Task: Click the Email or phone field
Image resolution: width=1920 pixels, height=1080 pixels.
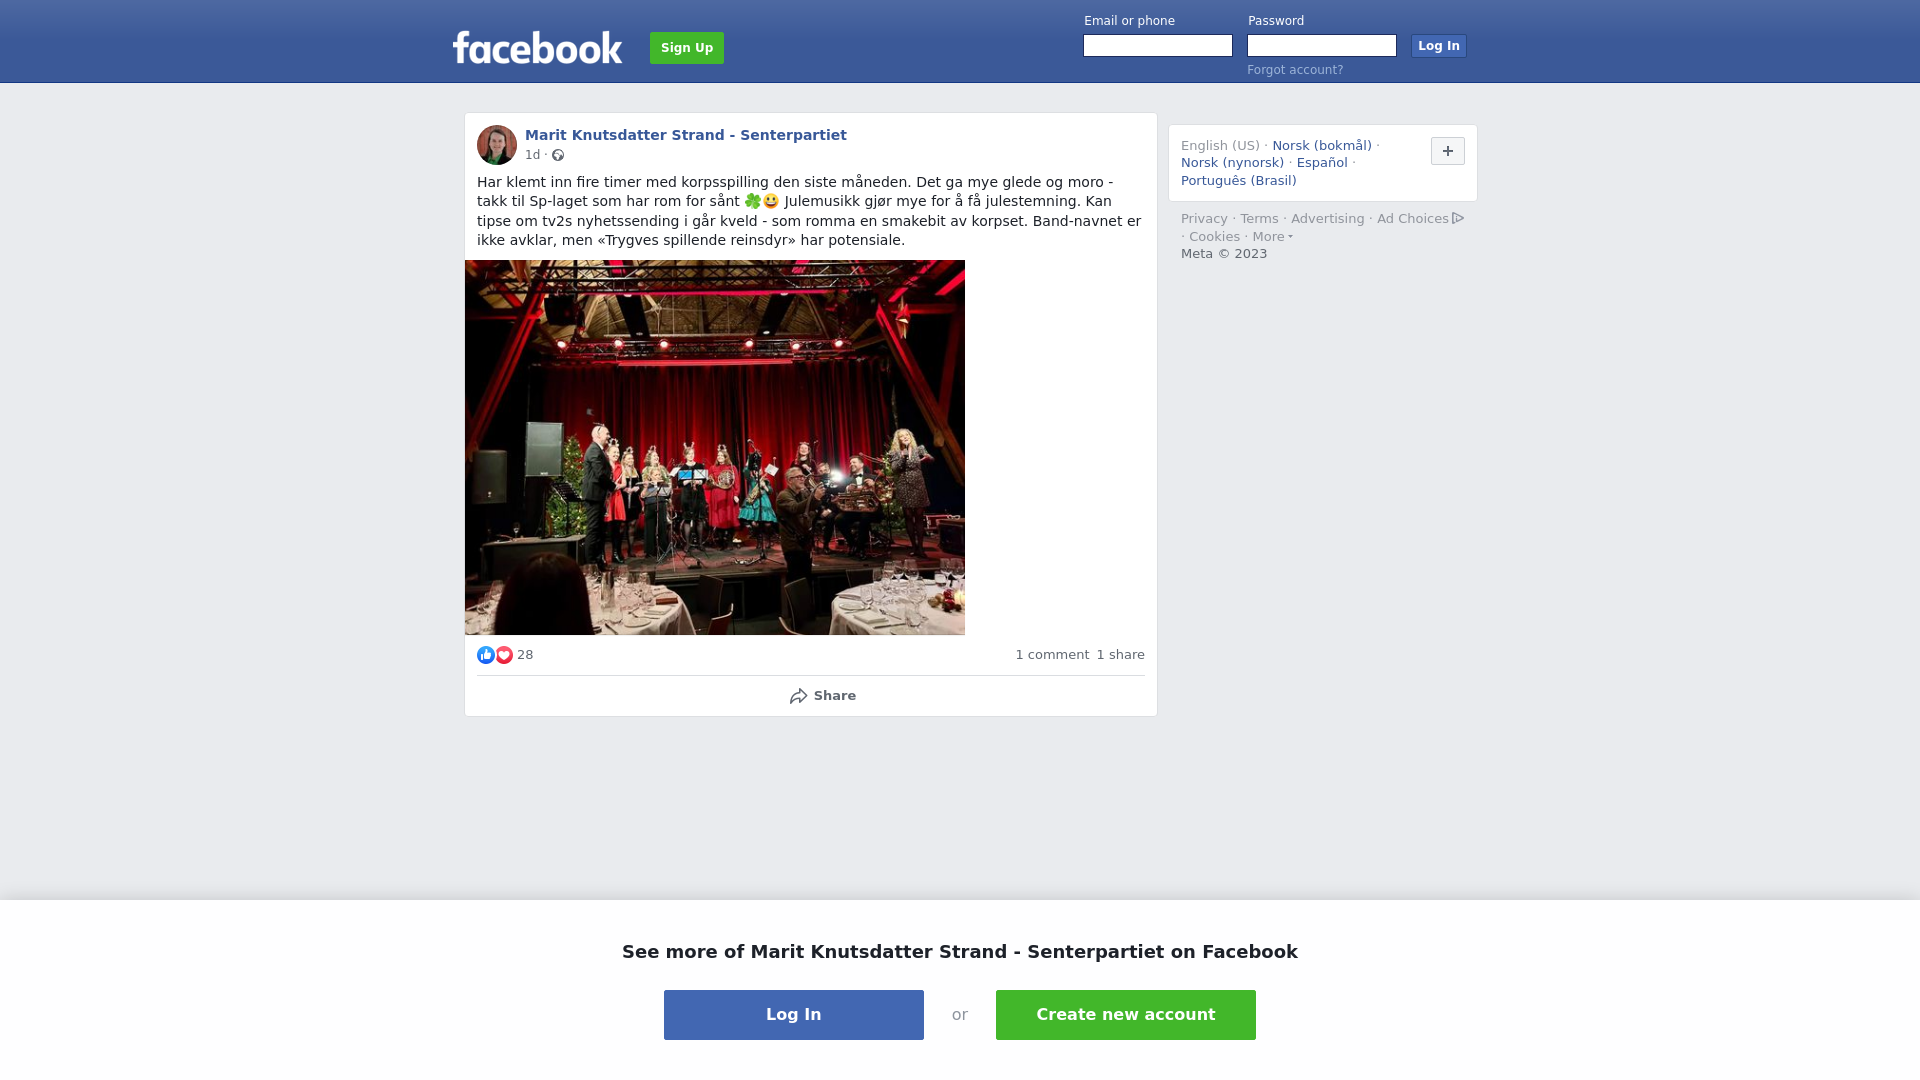Action: [1158, 46]
